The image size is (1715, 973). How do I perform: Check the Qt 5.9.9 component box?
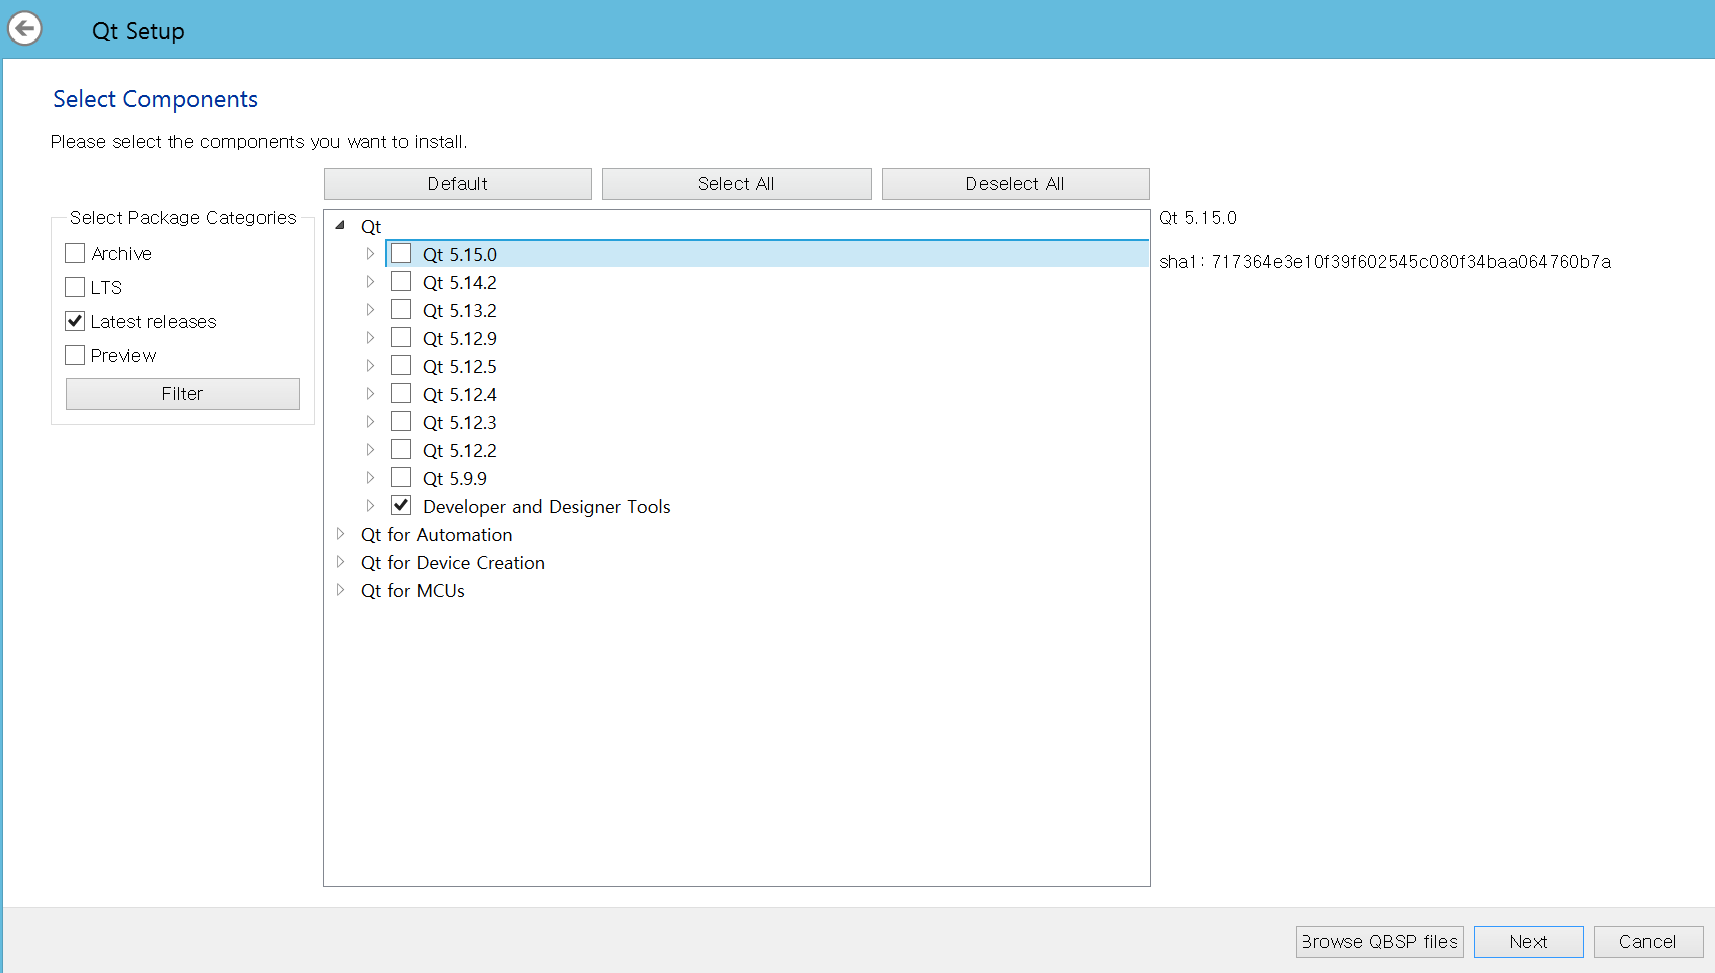[401, 477]
